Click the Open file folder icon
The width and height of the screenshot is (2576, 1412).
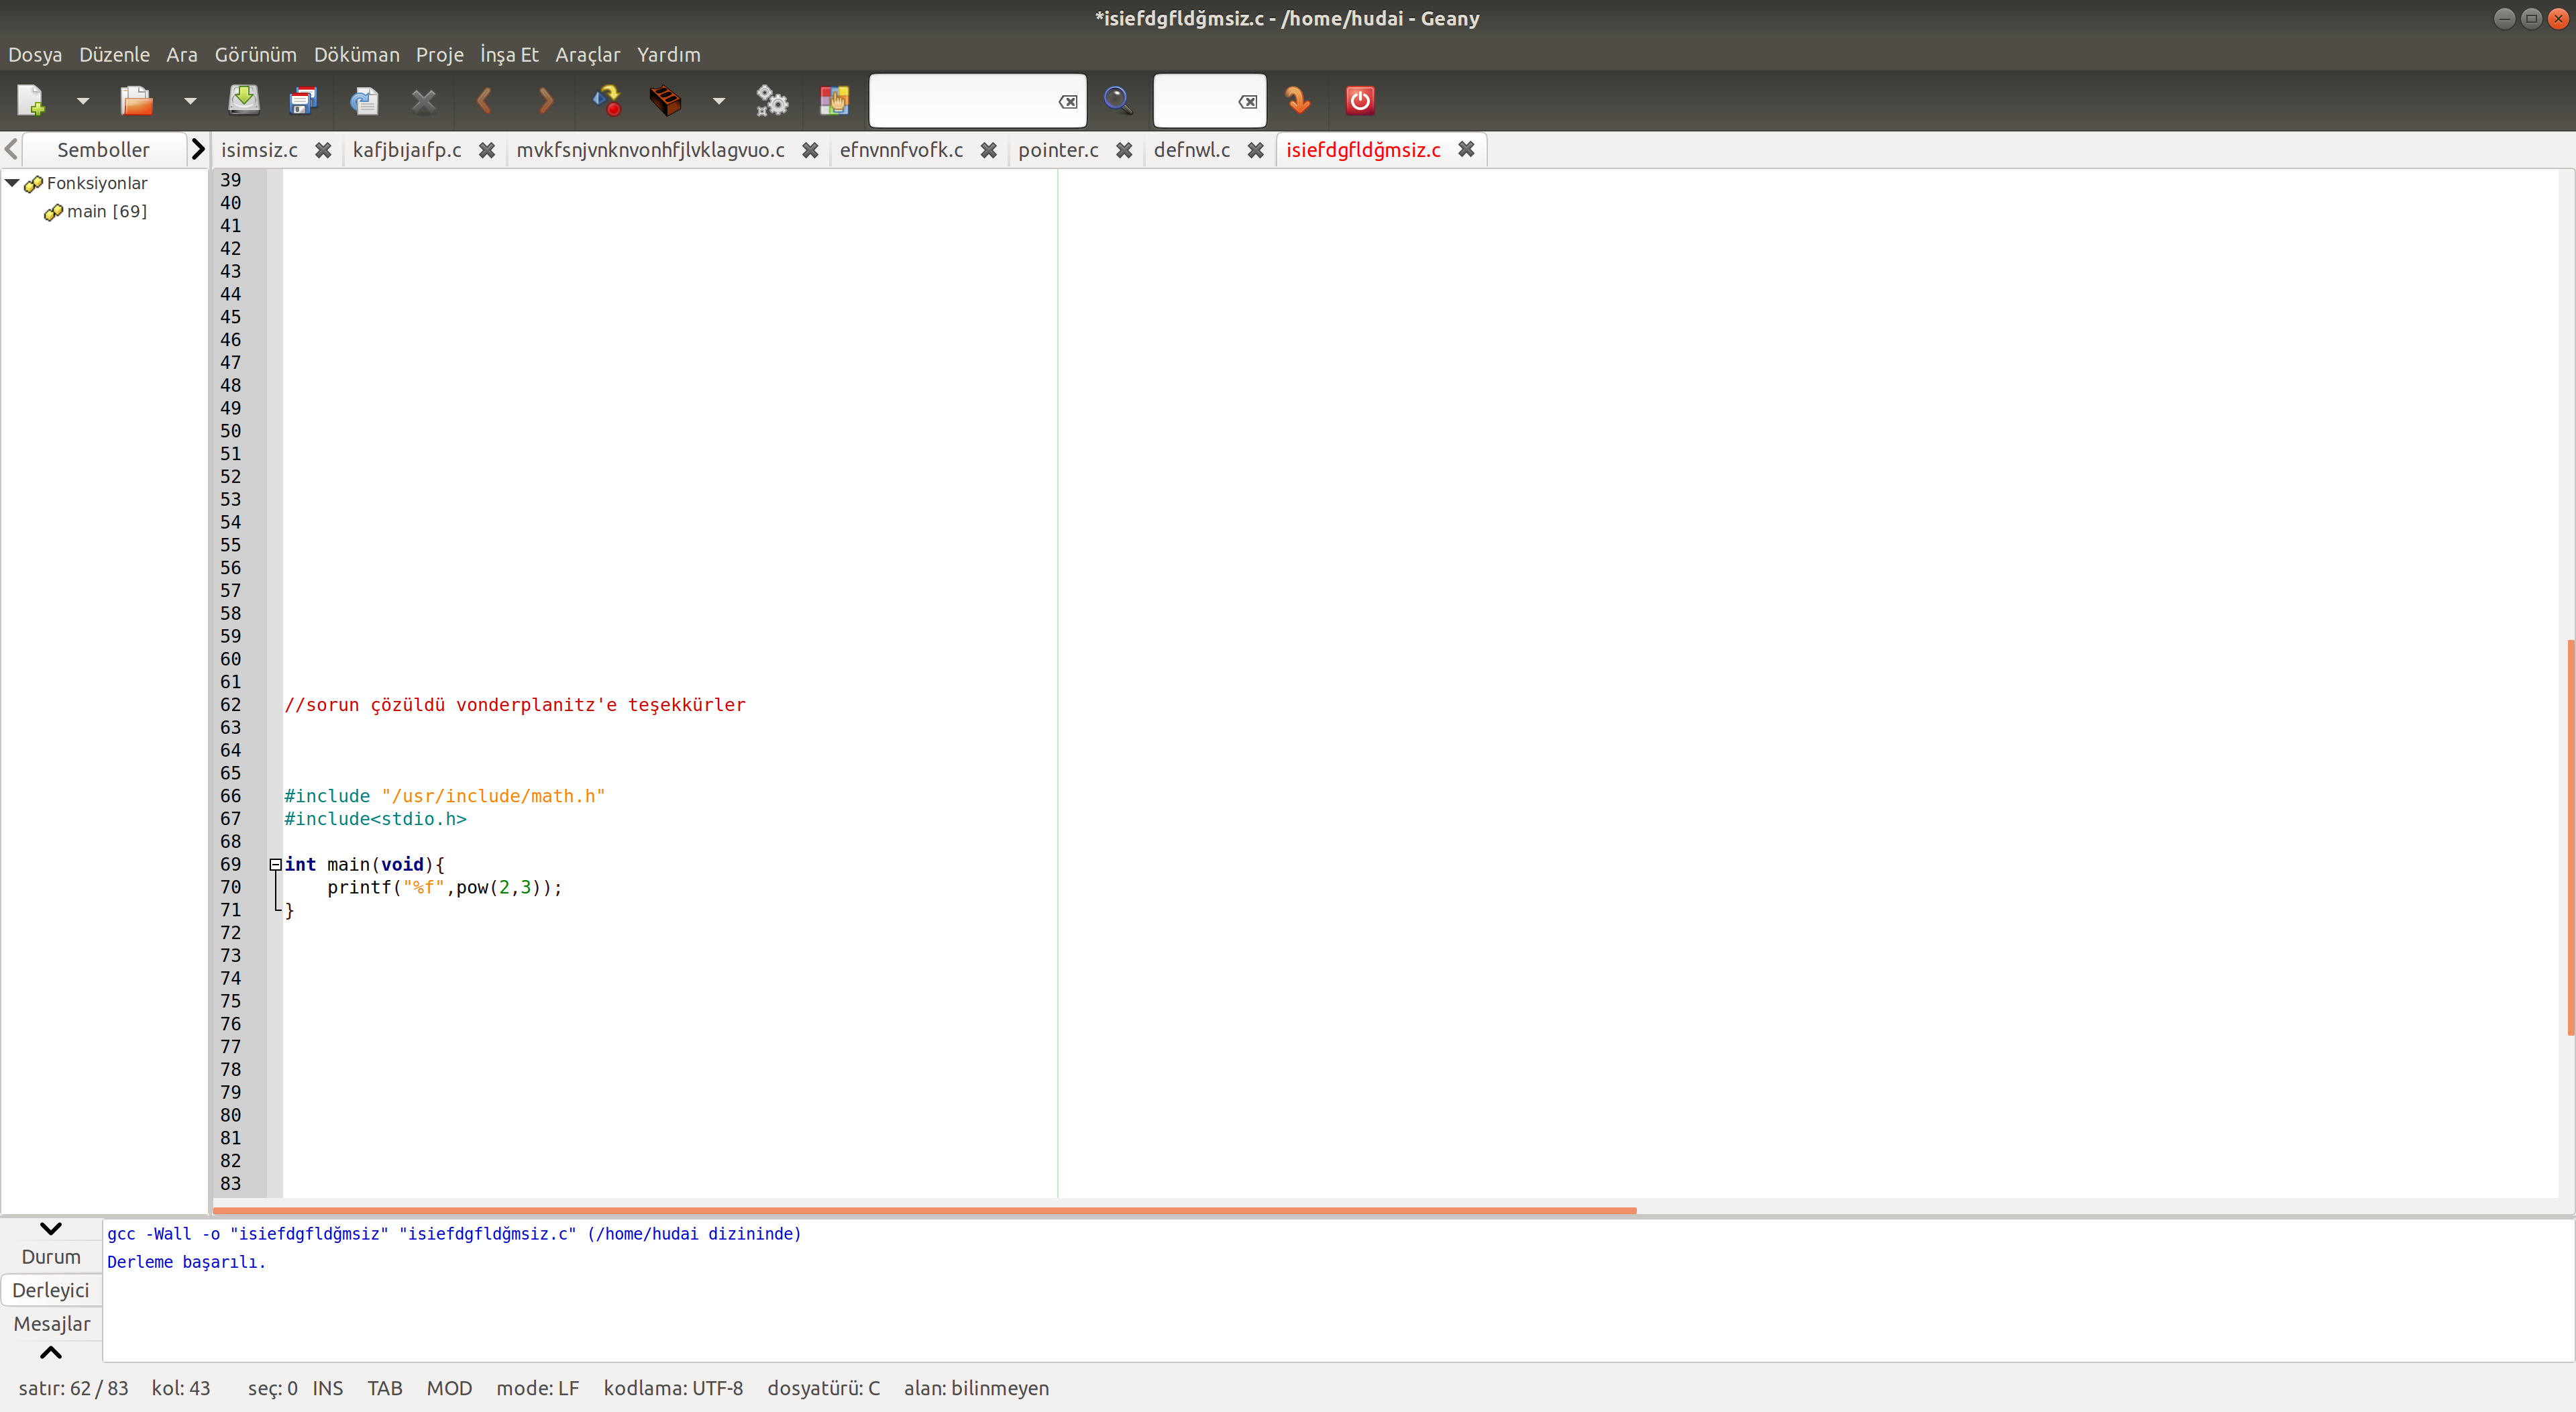136,100
